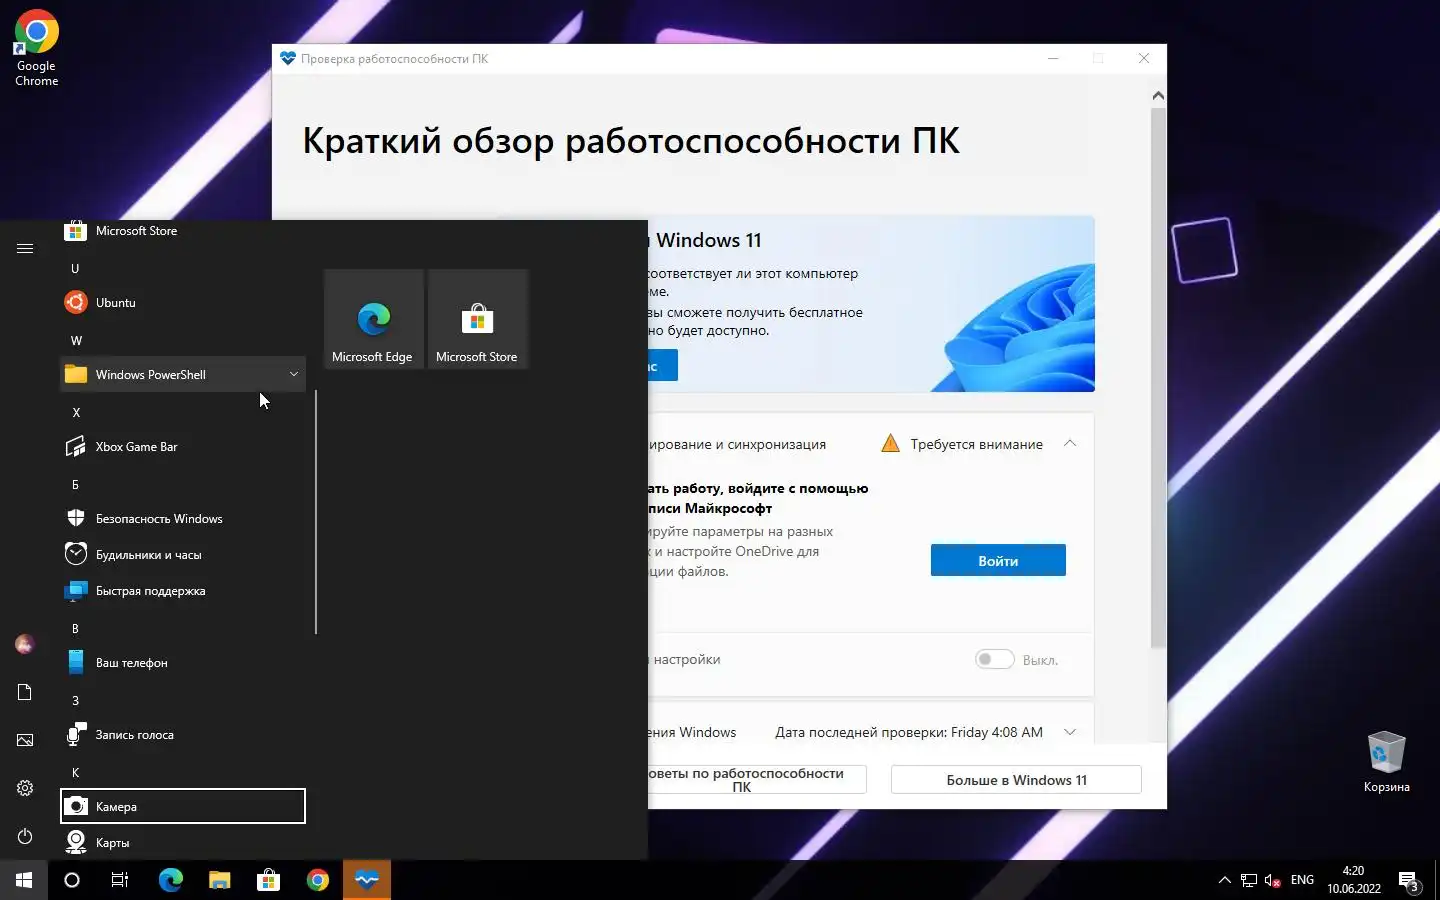Jump to letter W header in app list
Viewport: 1440px width, 900px height.
click(x=76, y=341)
